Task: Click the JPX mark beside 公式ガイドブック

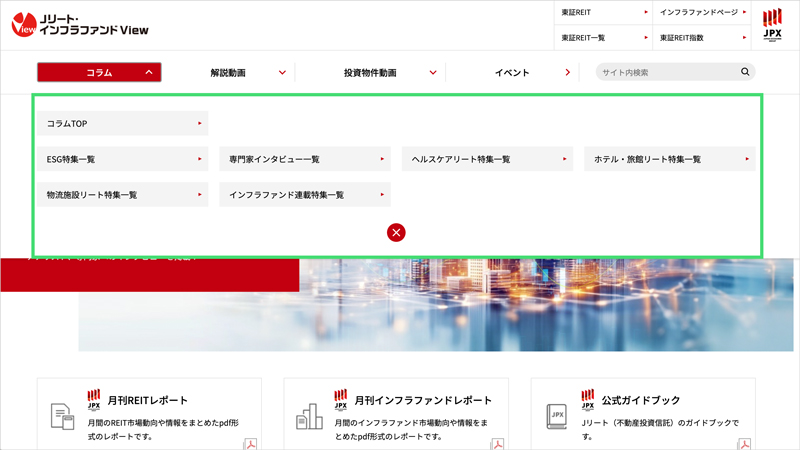Action: (x=588, y=399)
